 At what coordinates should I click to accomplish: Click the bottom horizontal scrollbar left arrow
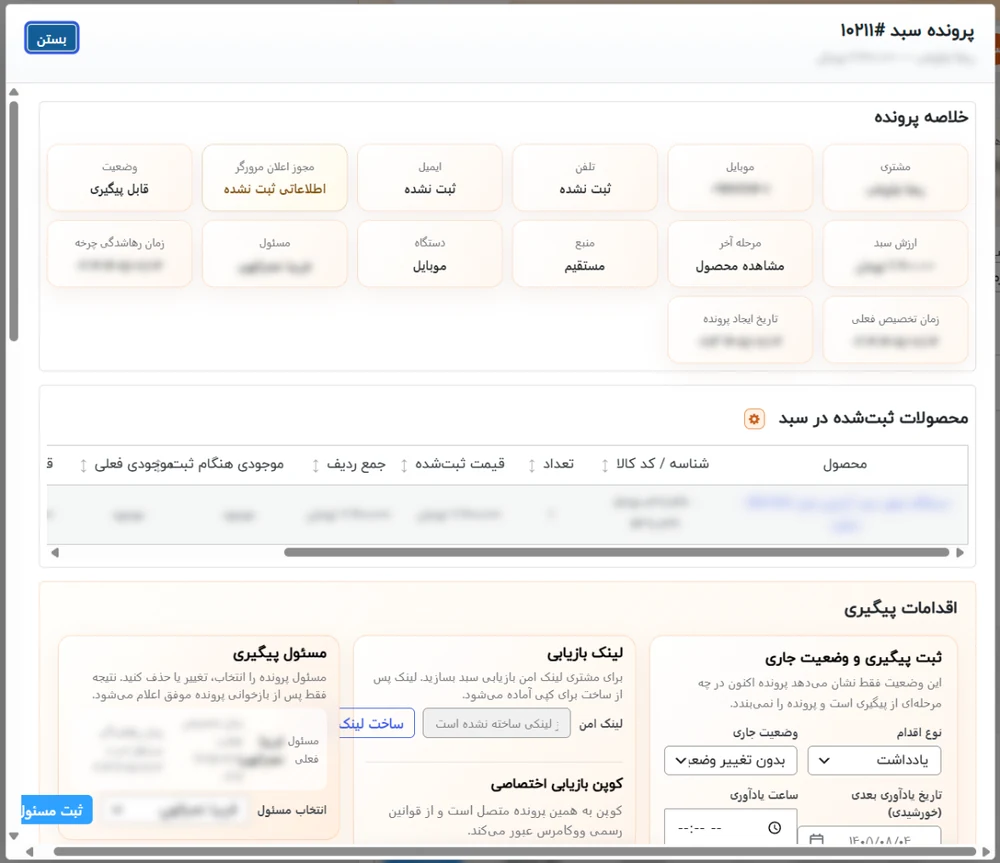click(x=29, y=852)
